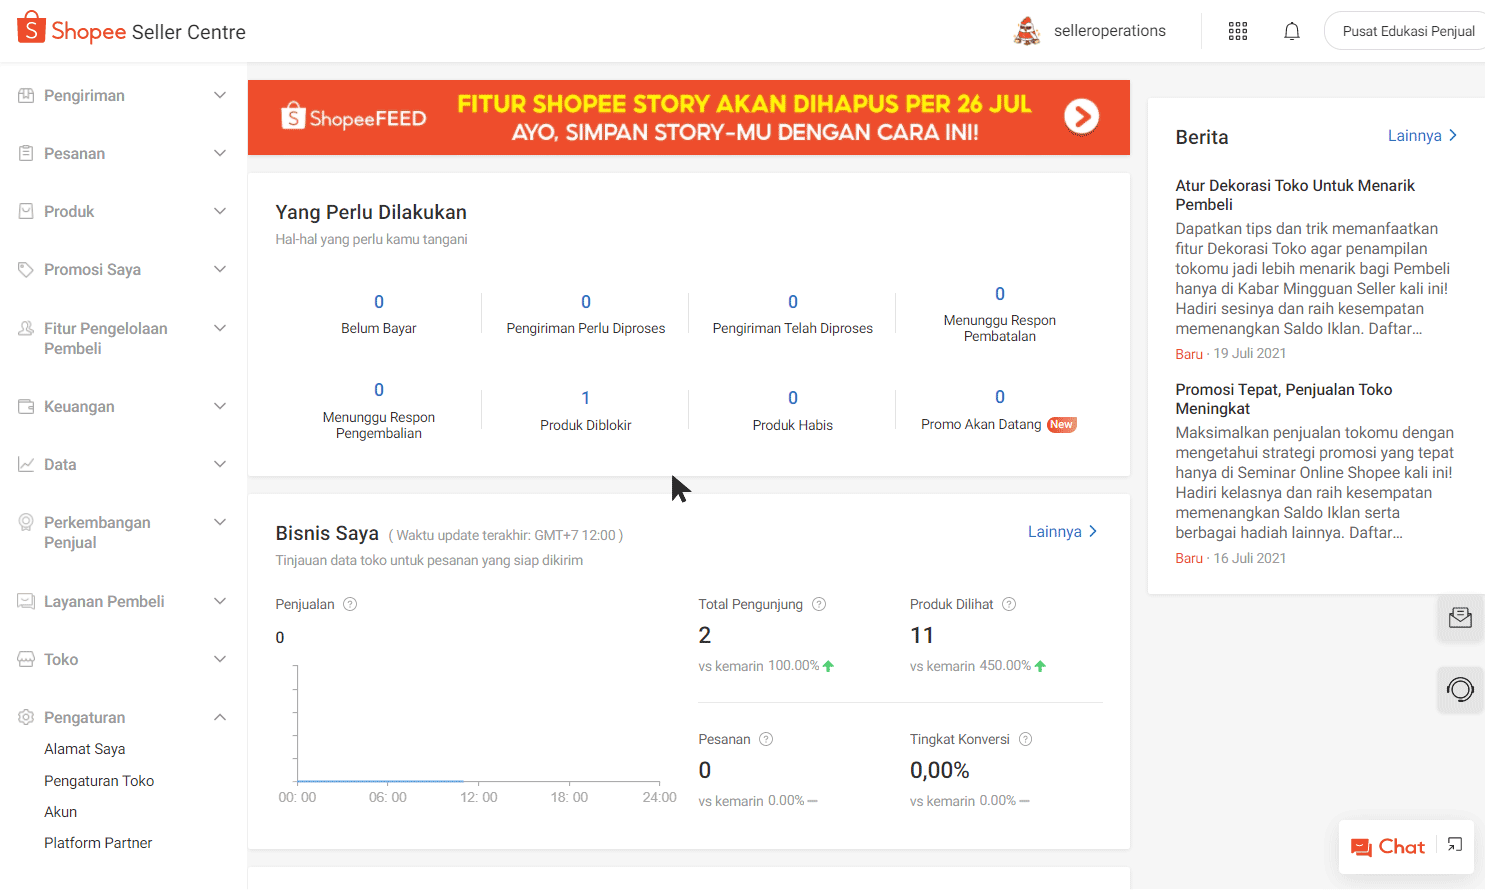Click the notification bell icon
The width and height of the screenshot is (1485, 891).
[1292, 31]
